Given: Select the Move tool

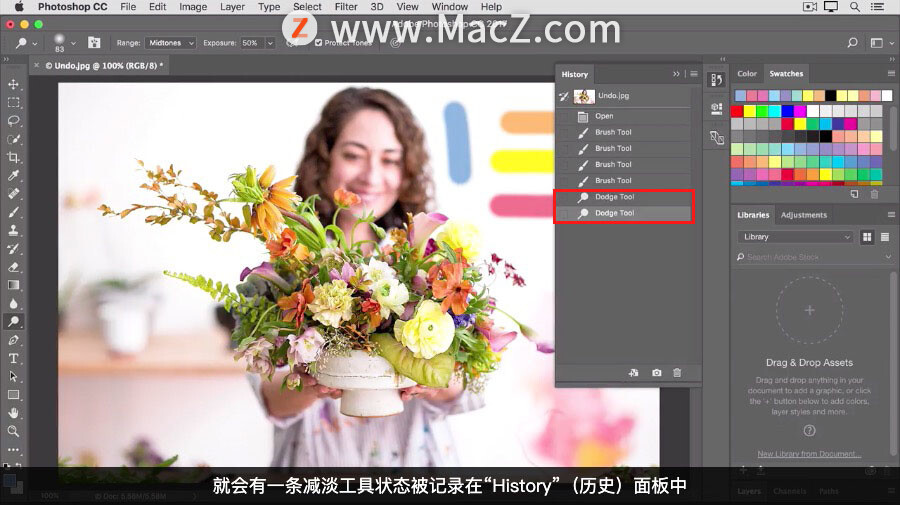Looking at the screenshot, I should coord(13,84).
